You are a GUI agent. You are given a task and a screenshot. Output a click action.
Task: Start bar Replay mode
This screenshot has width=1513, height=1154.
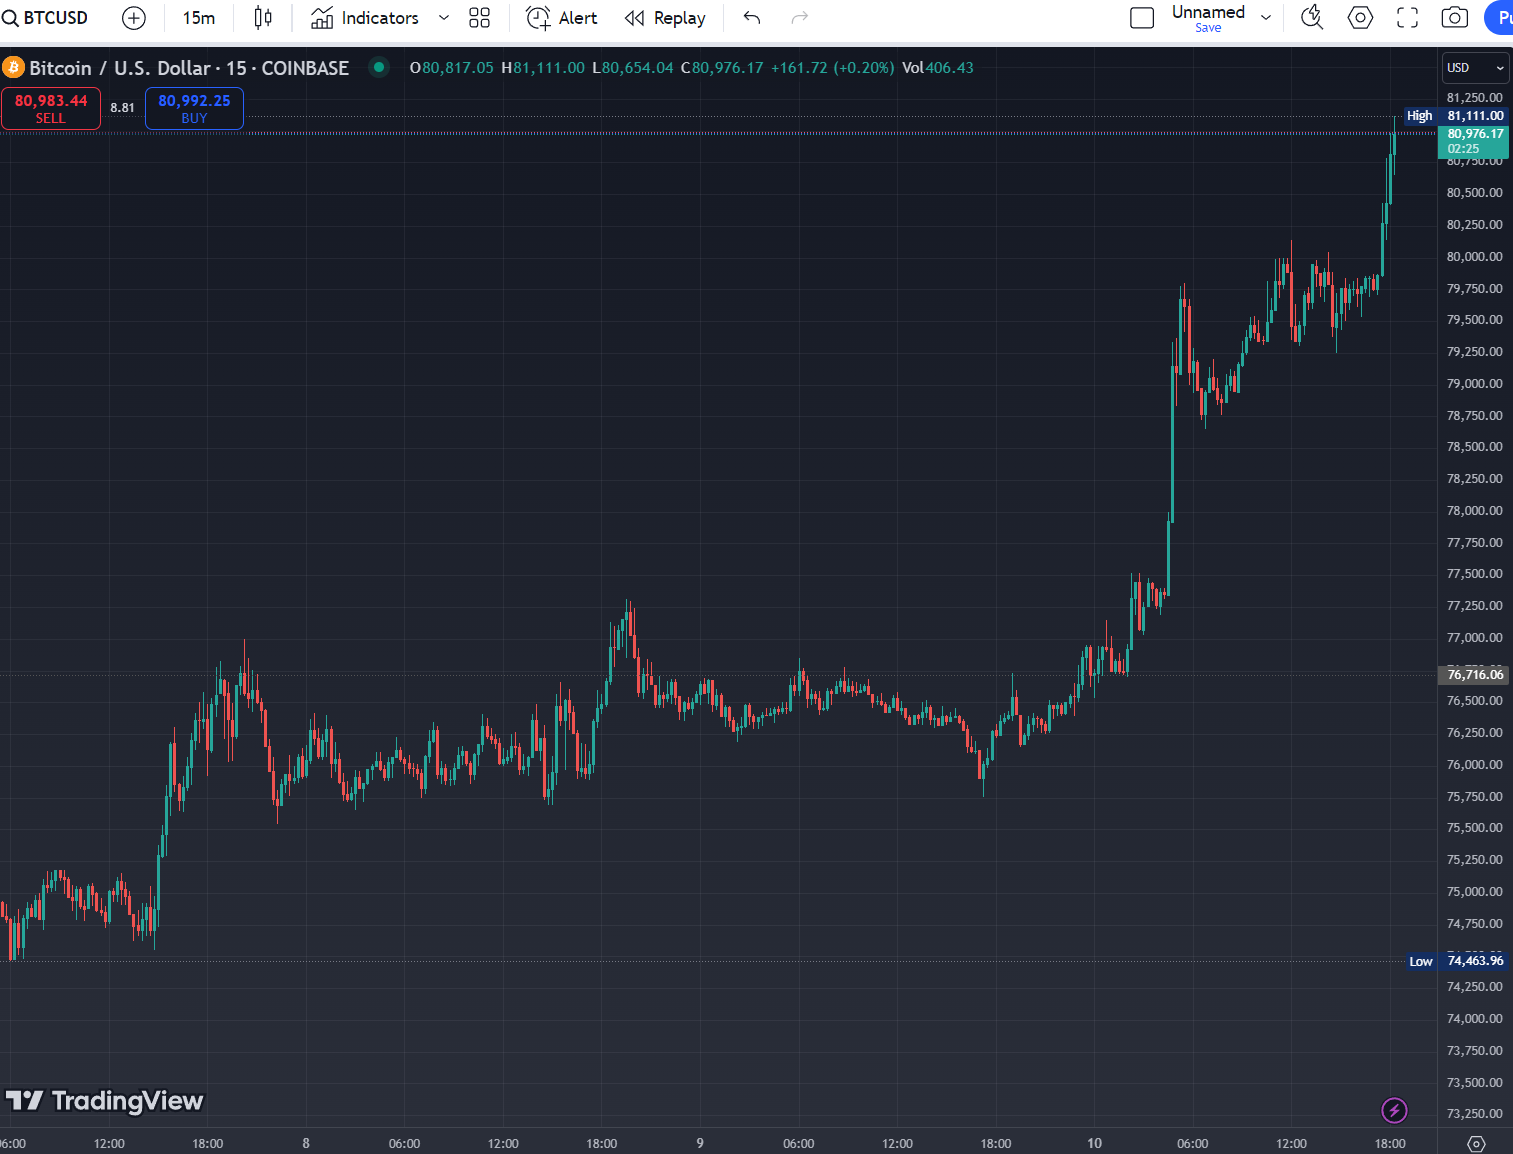click(x=665, y=17)
